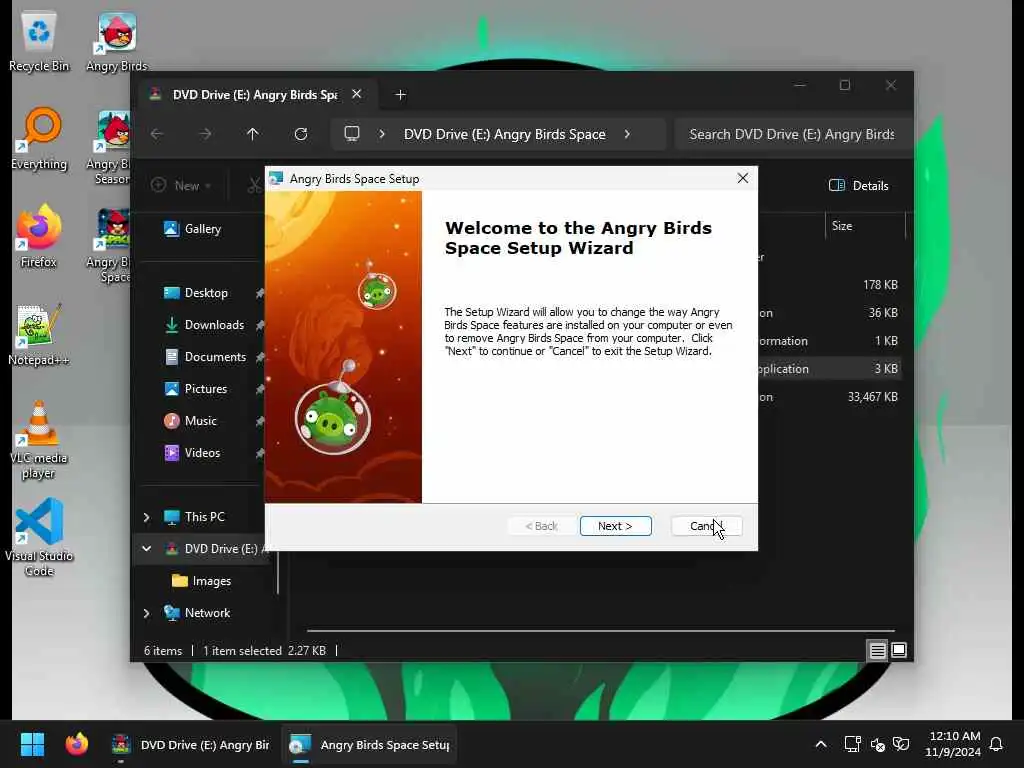Select the highlighted 3 KB file row

pos(829,368)
